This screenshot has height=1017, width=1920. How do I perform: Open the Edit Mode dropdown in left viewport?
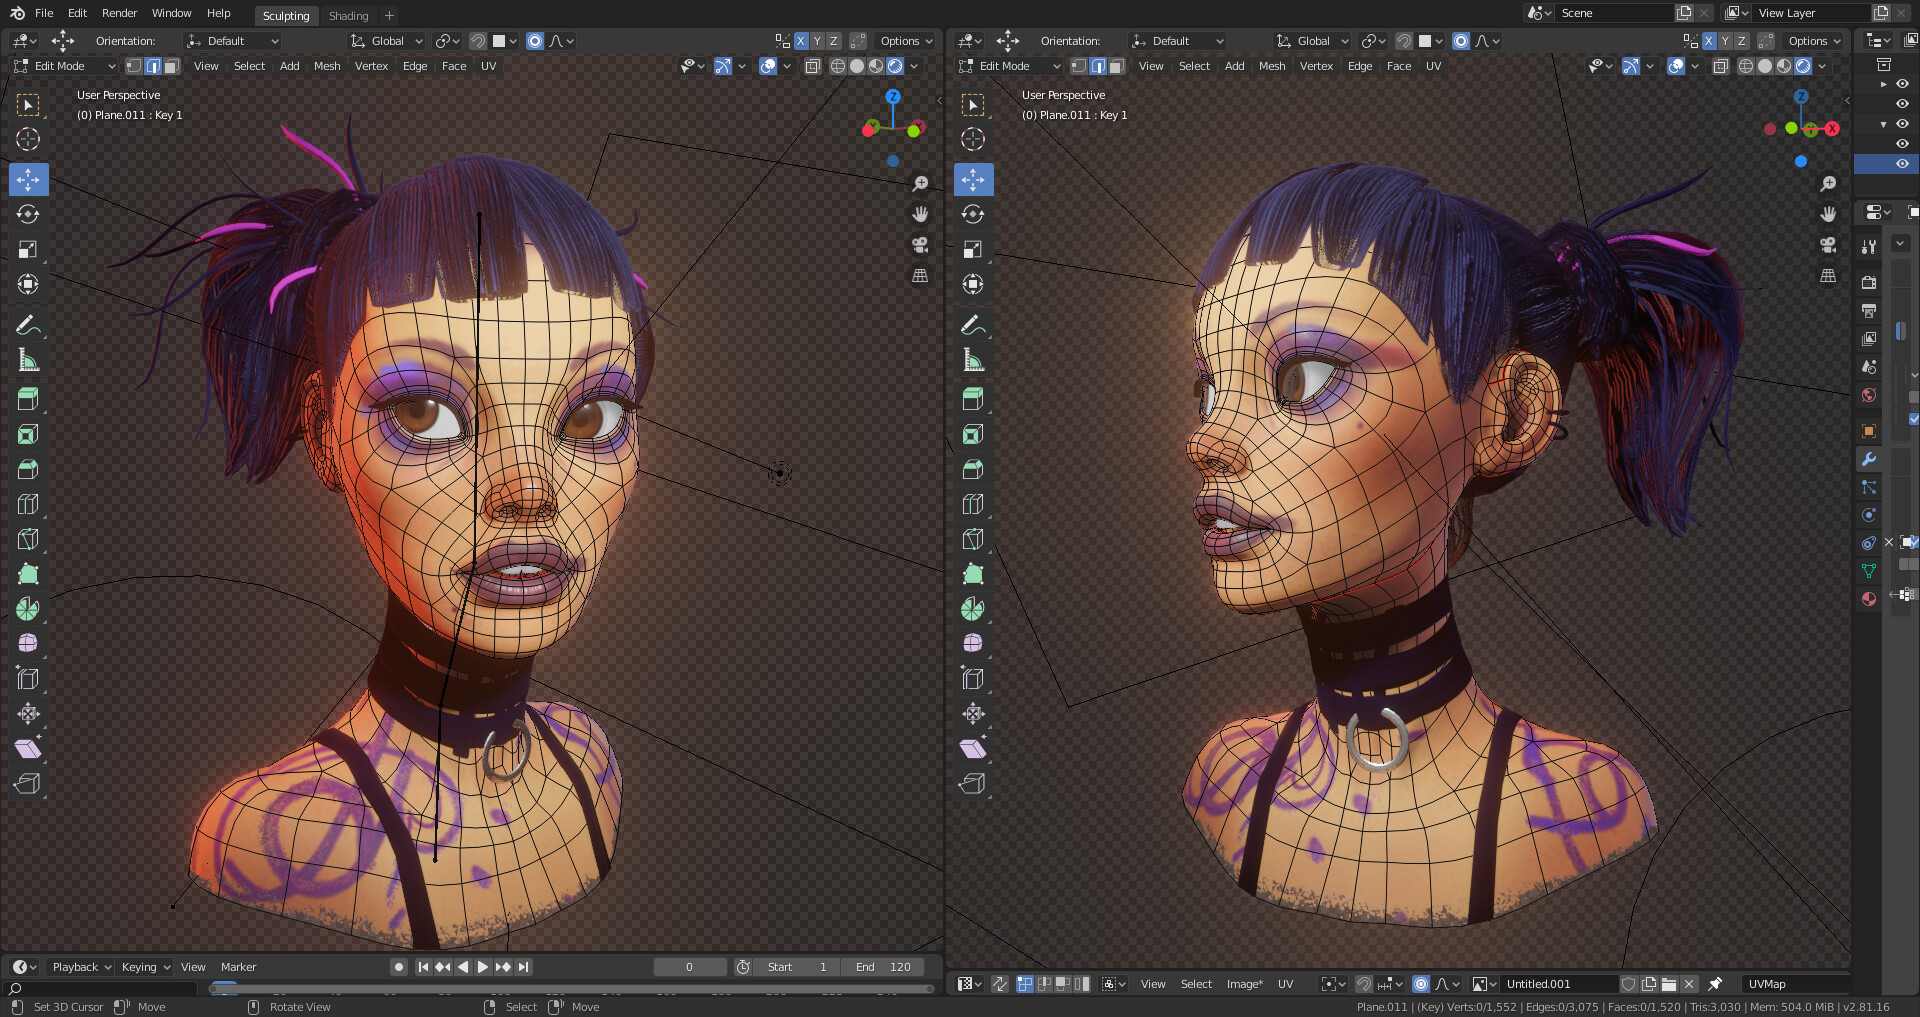64,66
